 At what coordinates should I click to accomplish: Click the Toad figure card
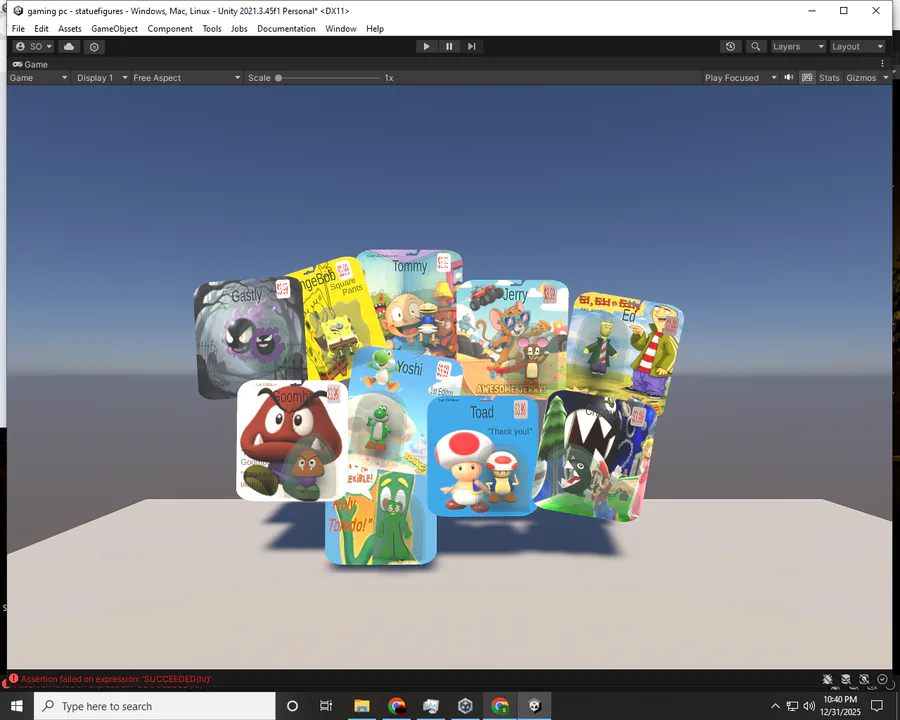[x=481, y=456]
